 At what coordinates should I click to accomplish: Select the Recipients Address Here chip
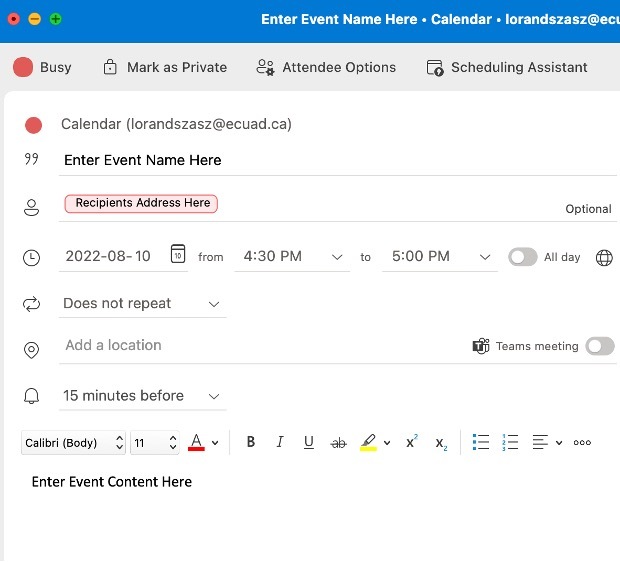coord(141,203)
